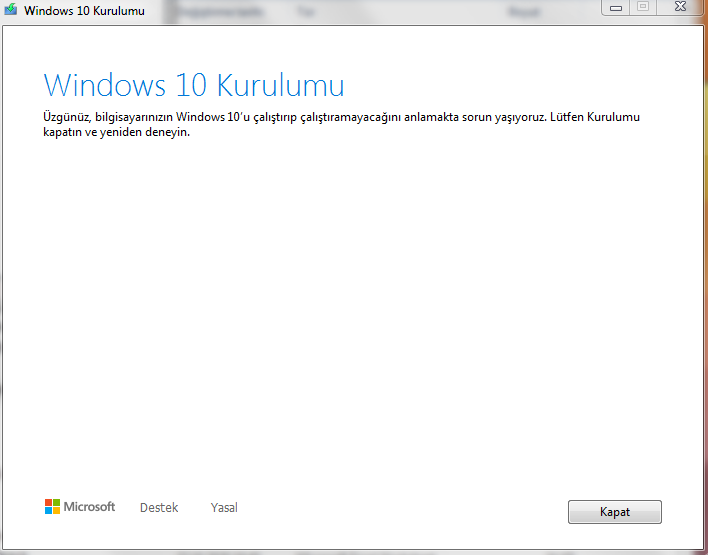
Task: Click the Windows 10 Kurulumu heading
Action: click(194, 84)
